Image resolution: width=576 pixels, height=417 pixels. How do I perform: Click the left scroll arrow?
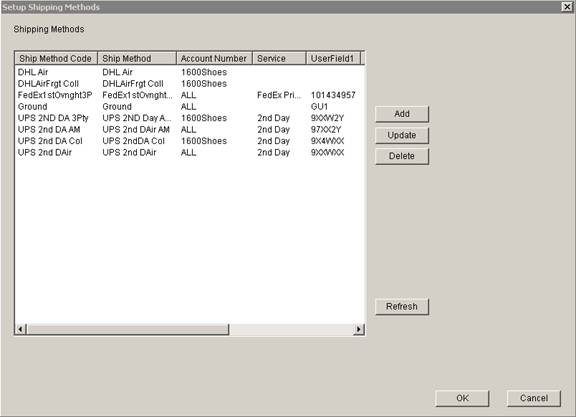[21, 329]
